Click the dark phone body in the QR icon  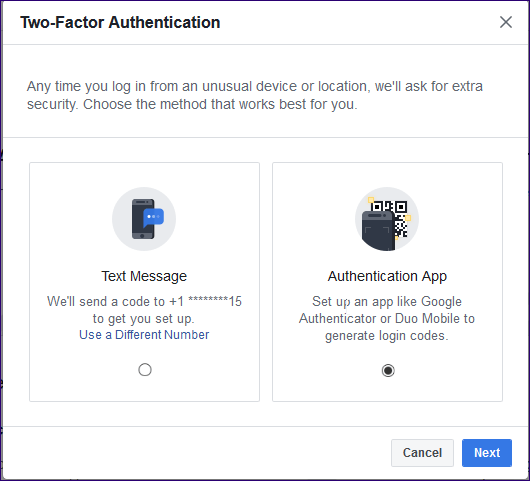click(378, 231)
